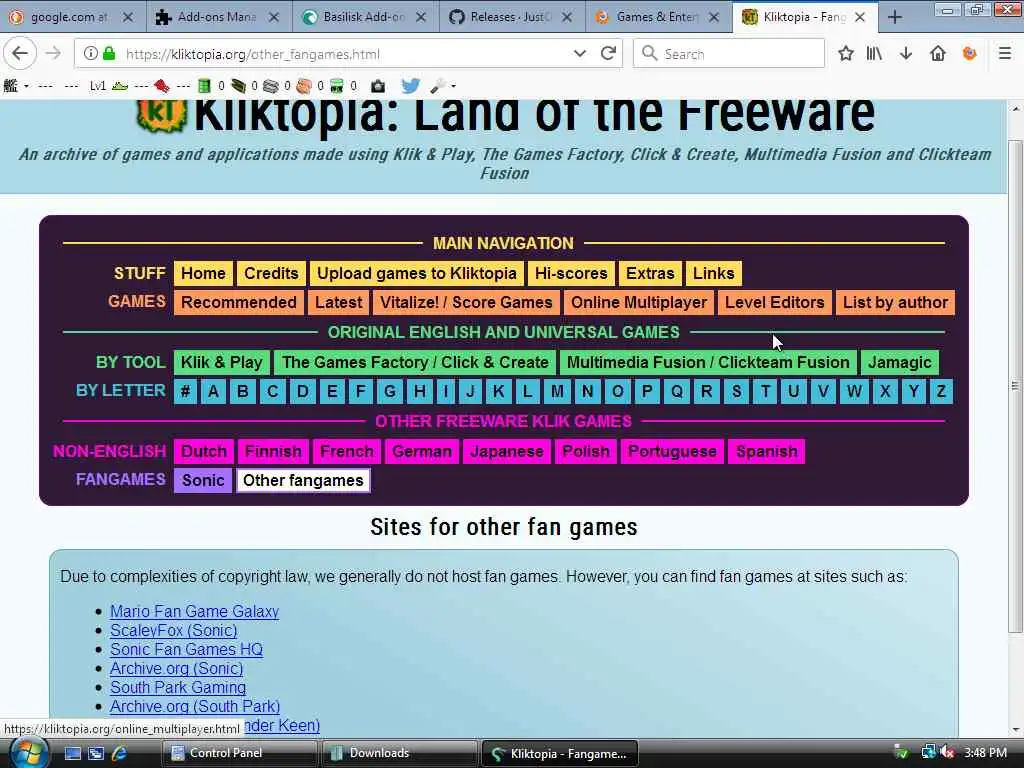Open Sonic Fan Games HQ link
The height and width of the screenshot is (768, 1024).
(186, 649)
